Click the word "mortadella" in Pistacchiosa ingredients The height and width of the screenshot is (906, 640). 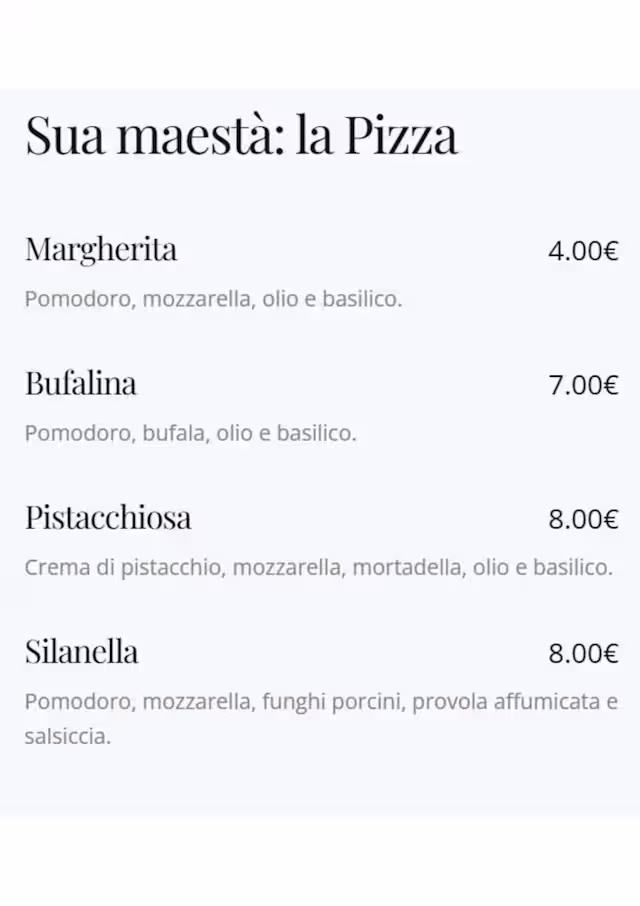[x=408, y=568]
